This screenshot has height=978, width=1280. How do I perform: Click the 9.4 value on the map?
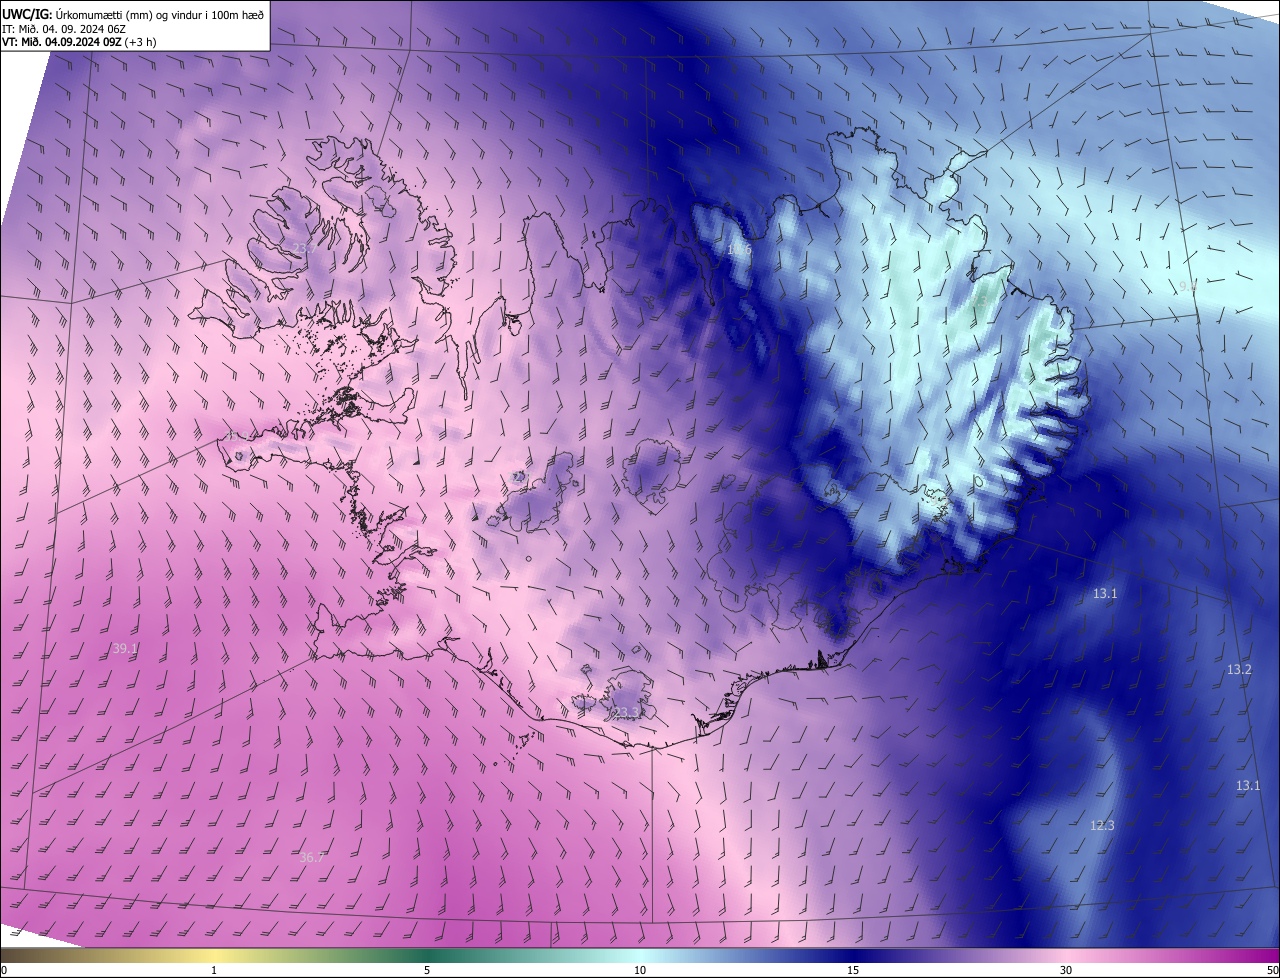click(1188, 287)
